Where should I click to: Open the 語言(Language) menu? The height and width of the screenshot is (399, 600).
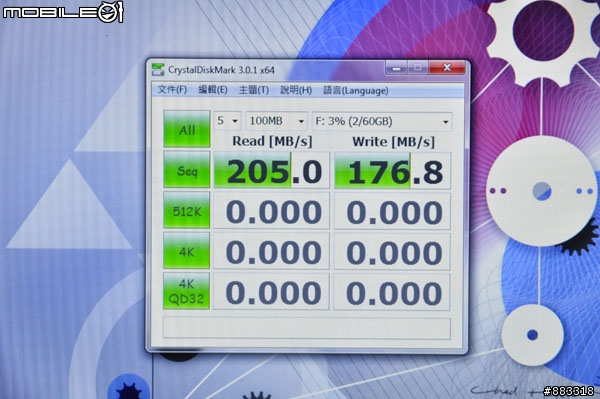pos(356,91)
